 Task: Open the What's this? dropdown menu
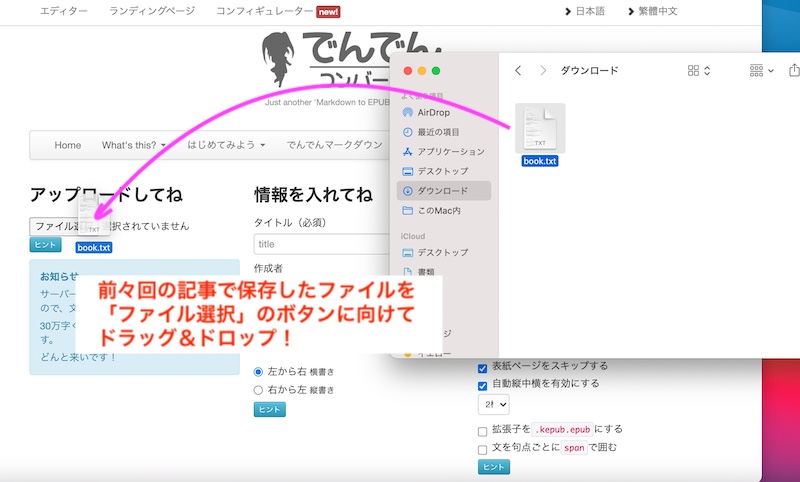coord(134,145)
